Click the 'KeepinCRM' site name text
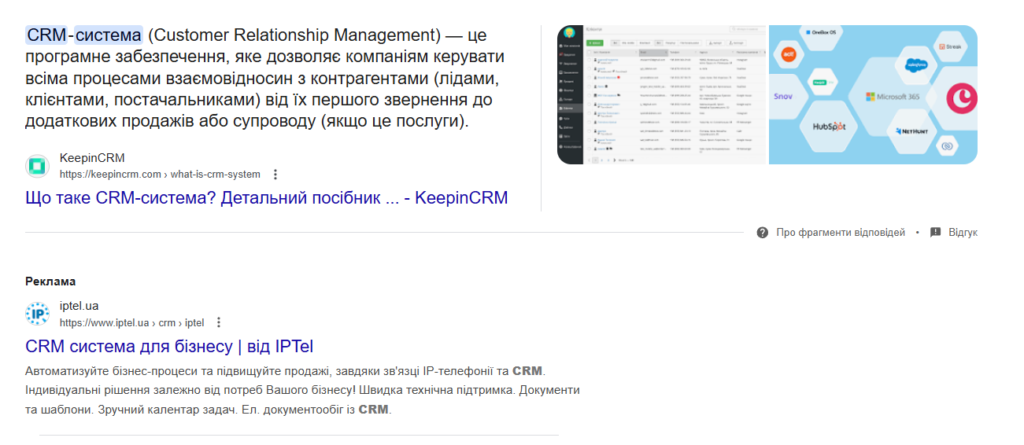Viewport: 1024px width, 445px height. (92, 158)
